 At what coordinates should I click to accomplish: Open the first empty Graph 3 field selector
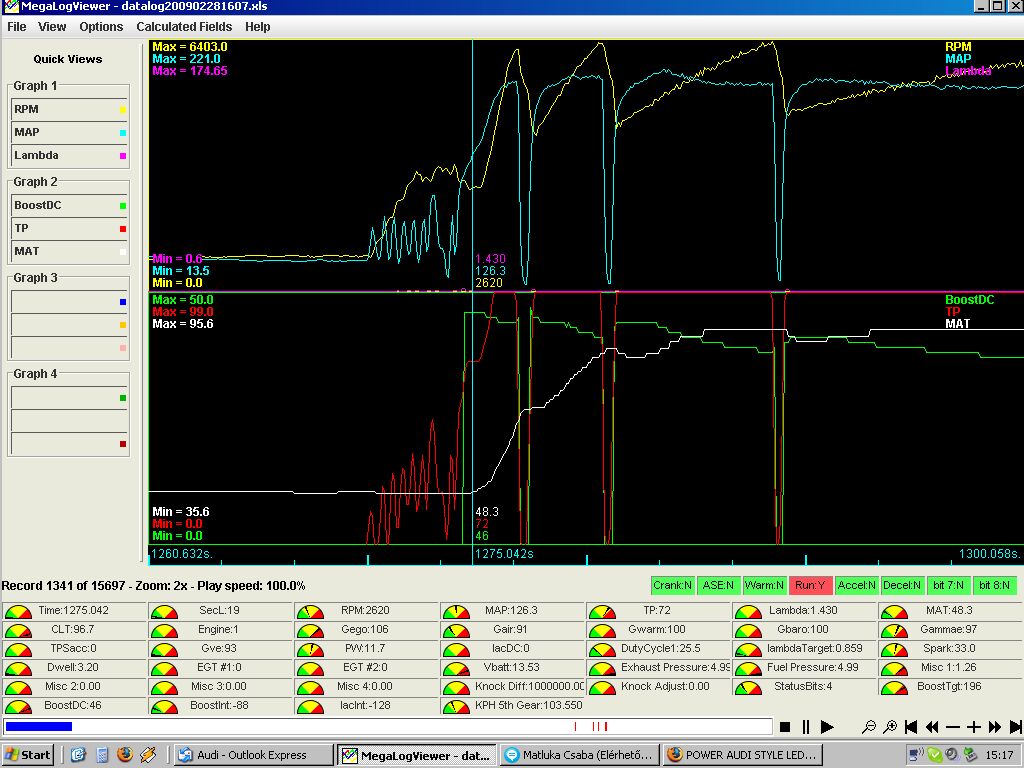(x=69, y=301)
